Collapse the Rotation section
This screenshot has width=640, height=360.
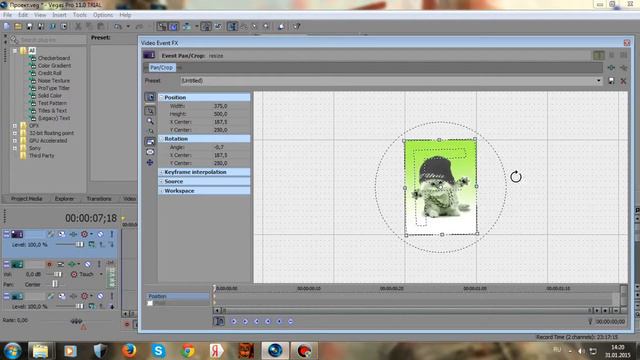[162, 139]
